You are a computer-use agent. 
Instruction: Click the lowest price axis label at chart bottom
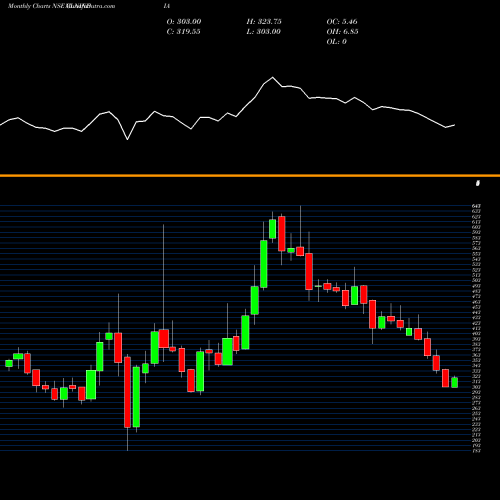point(476,451)
